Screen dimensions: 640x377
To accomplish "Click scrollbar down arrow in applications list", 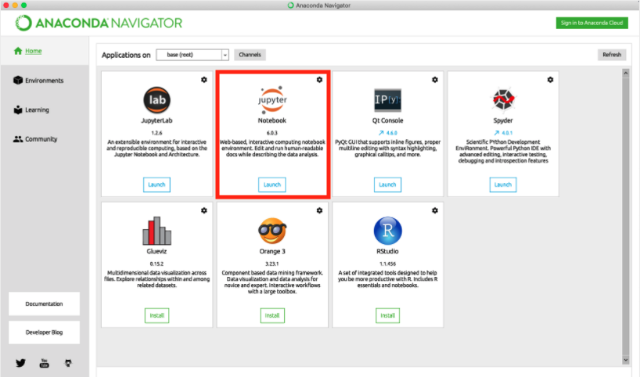I will 626,360.
